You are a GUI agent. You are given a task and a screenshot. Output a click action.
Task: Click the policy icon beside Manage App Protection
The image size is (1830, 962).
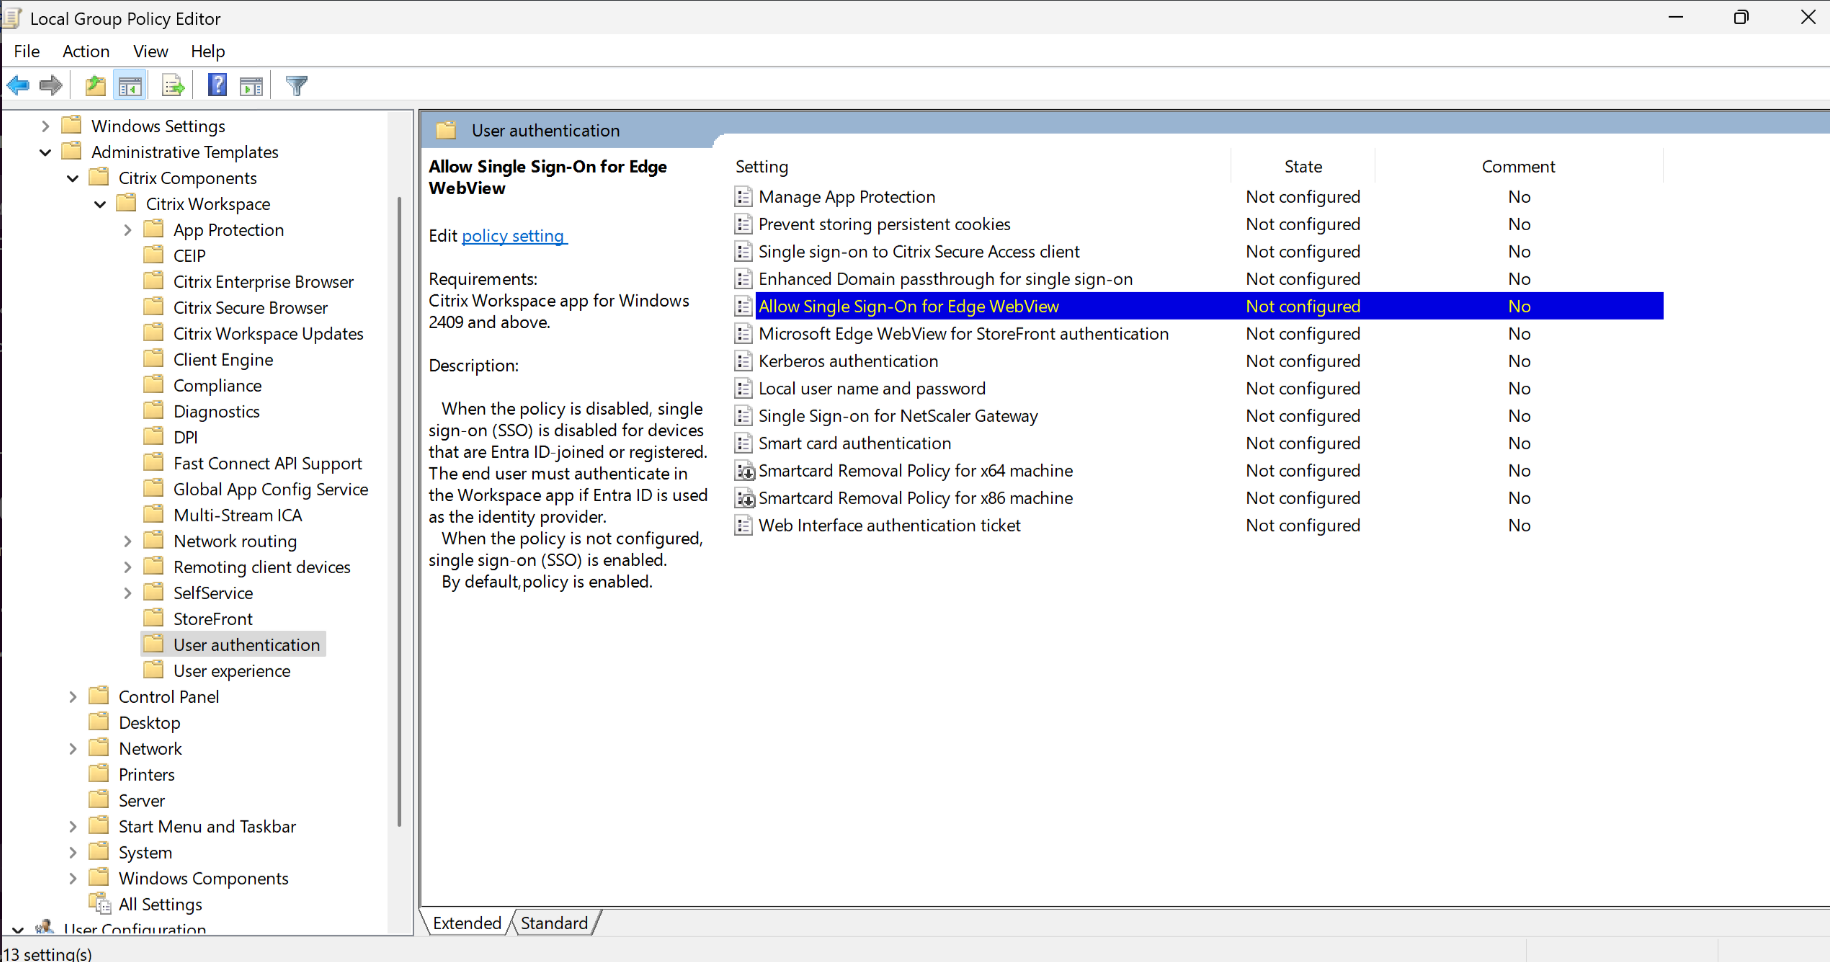(744, 197)
